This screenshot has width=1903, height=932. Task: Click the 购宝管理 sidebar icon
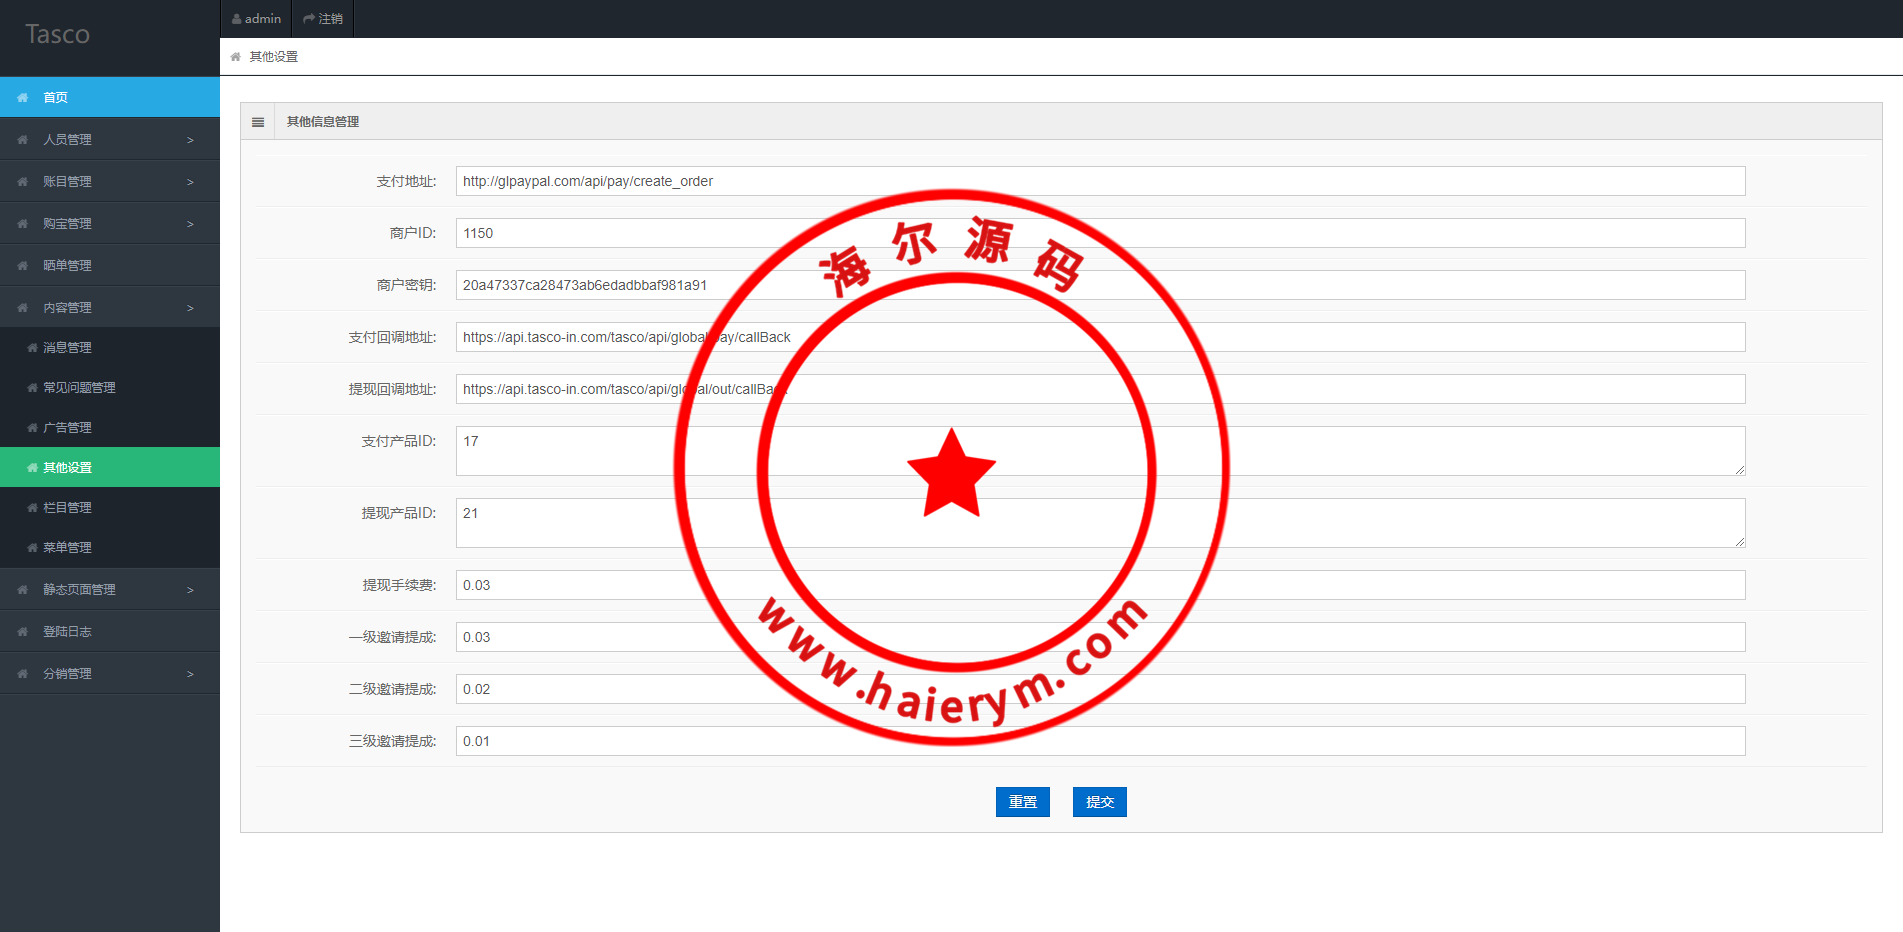pyautogui.click(x=22, y=224)
